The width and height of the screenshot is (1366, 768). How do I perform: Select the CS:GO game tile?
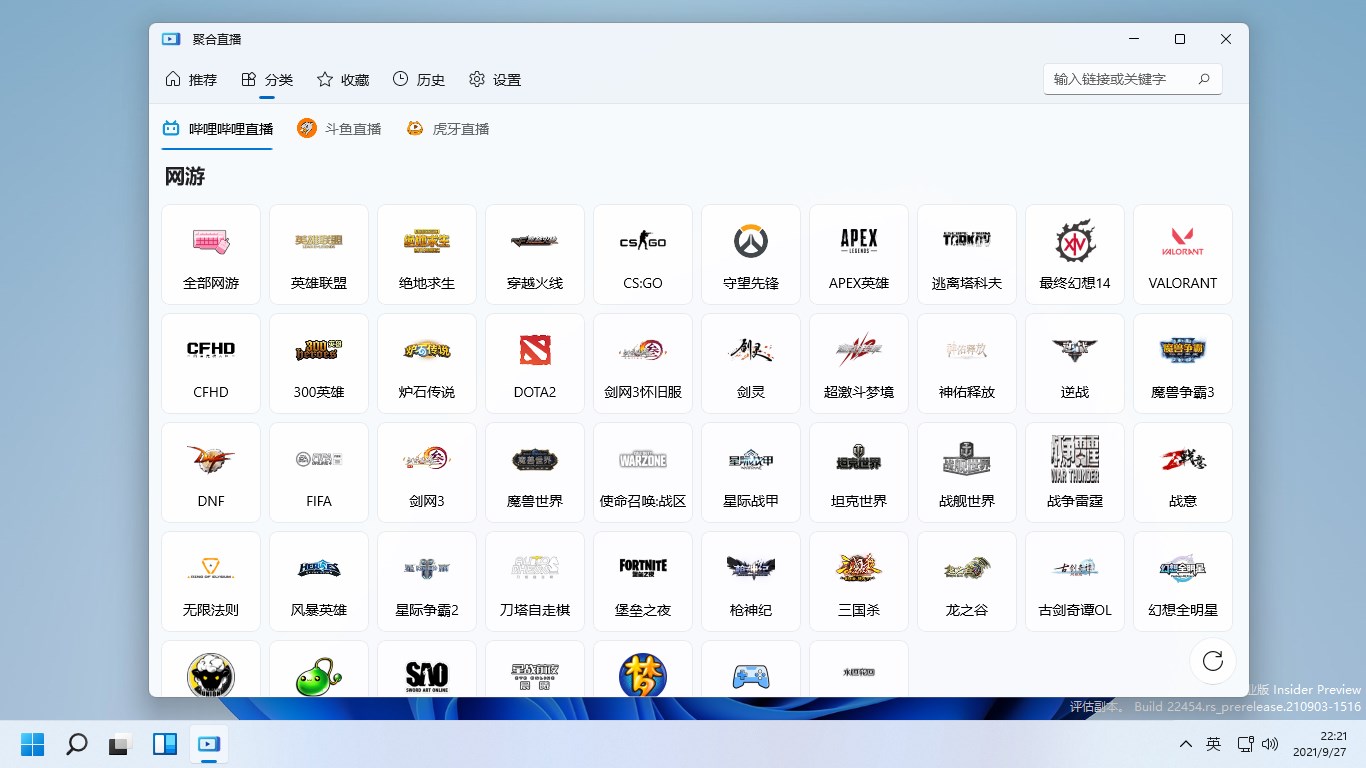[x=643, y=254]
